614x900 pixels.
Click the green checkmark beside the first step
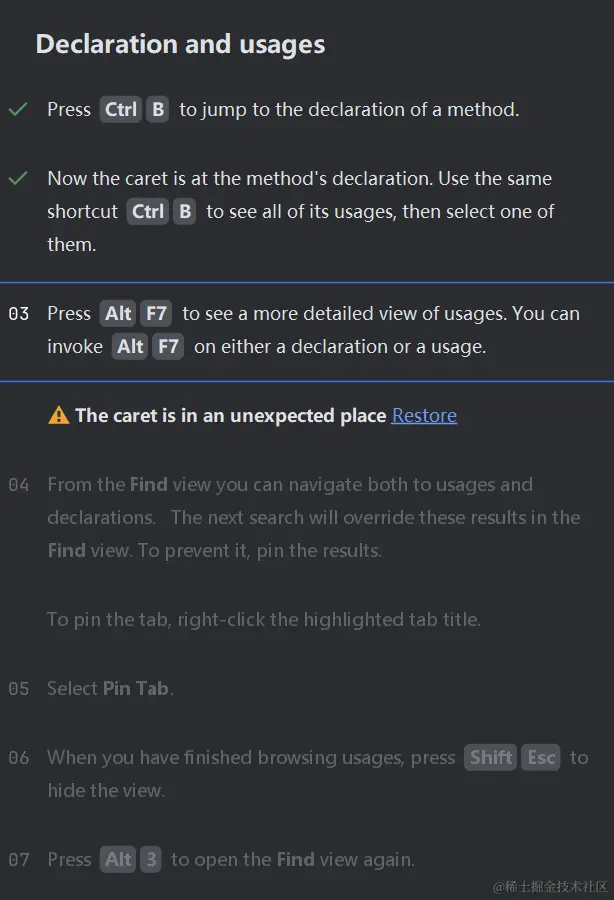[x=18, y=109]
